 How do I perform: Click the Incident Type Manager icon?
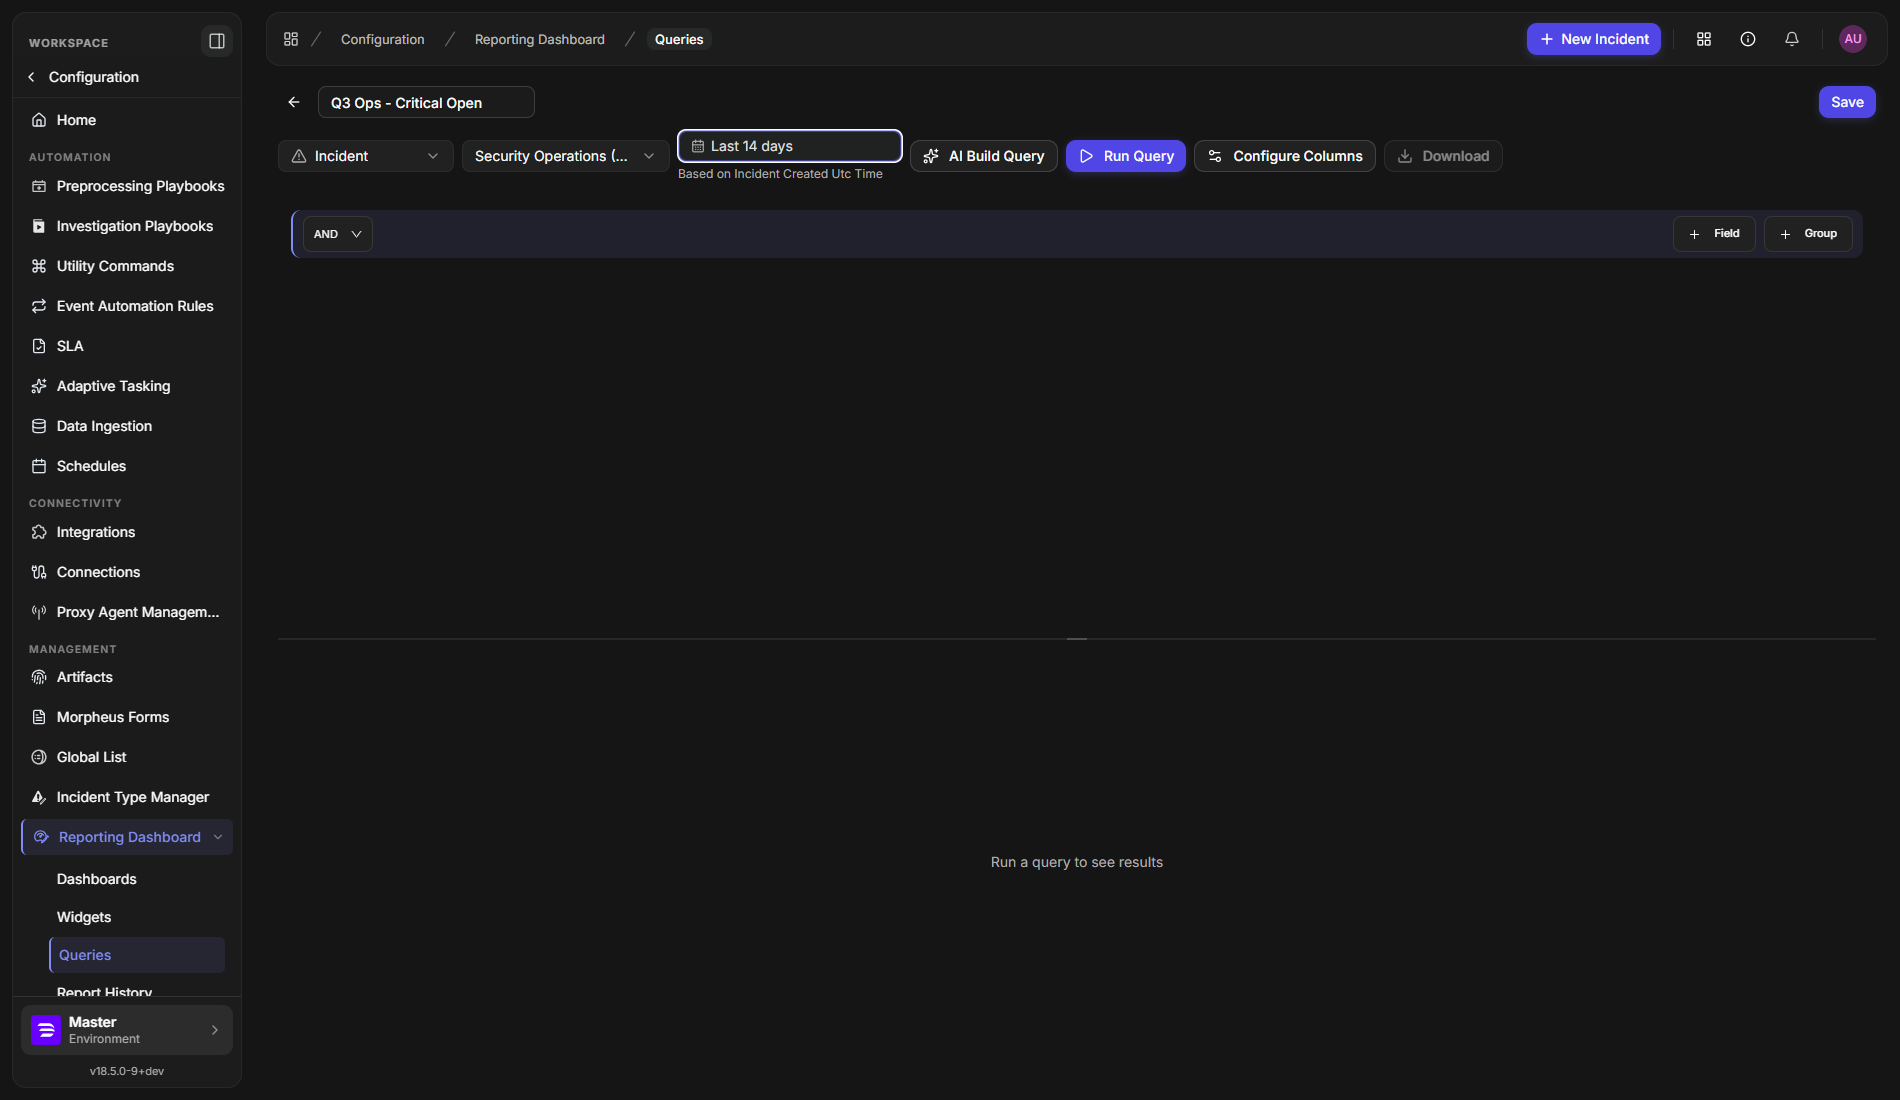39,797
